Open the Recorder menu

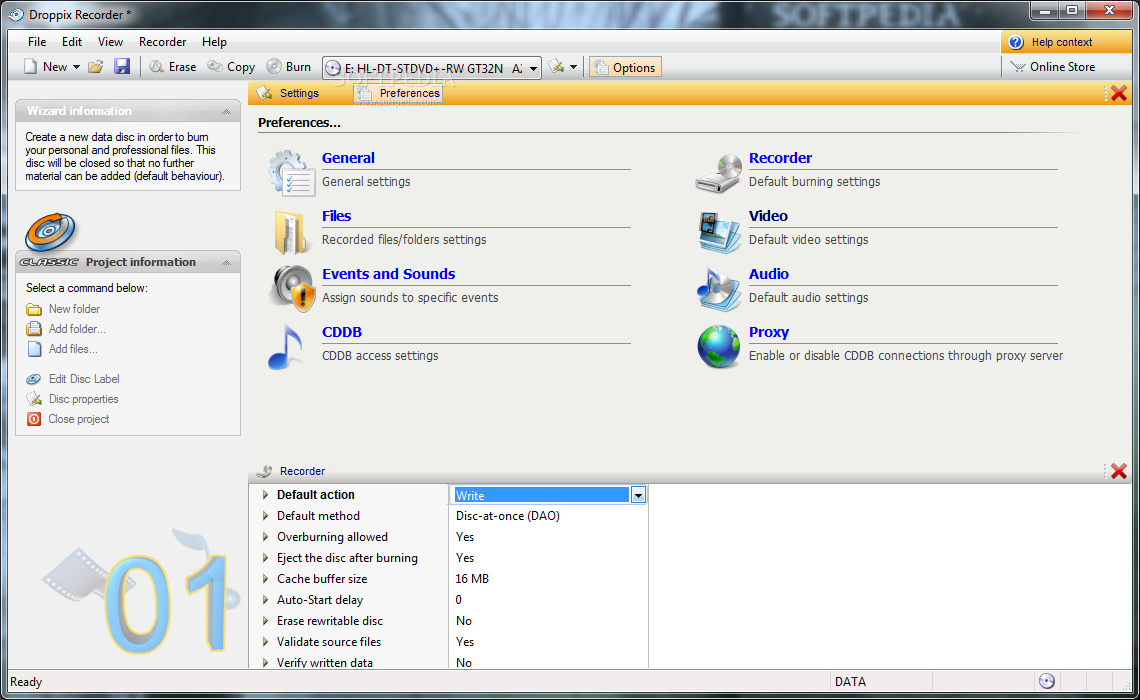pos(163,41)
